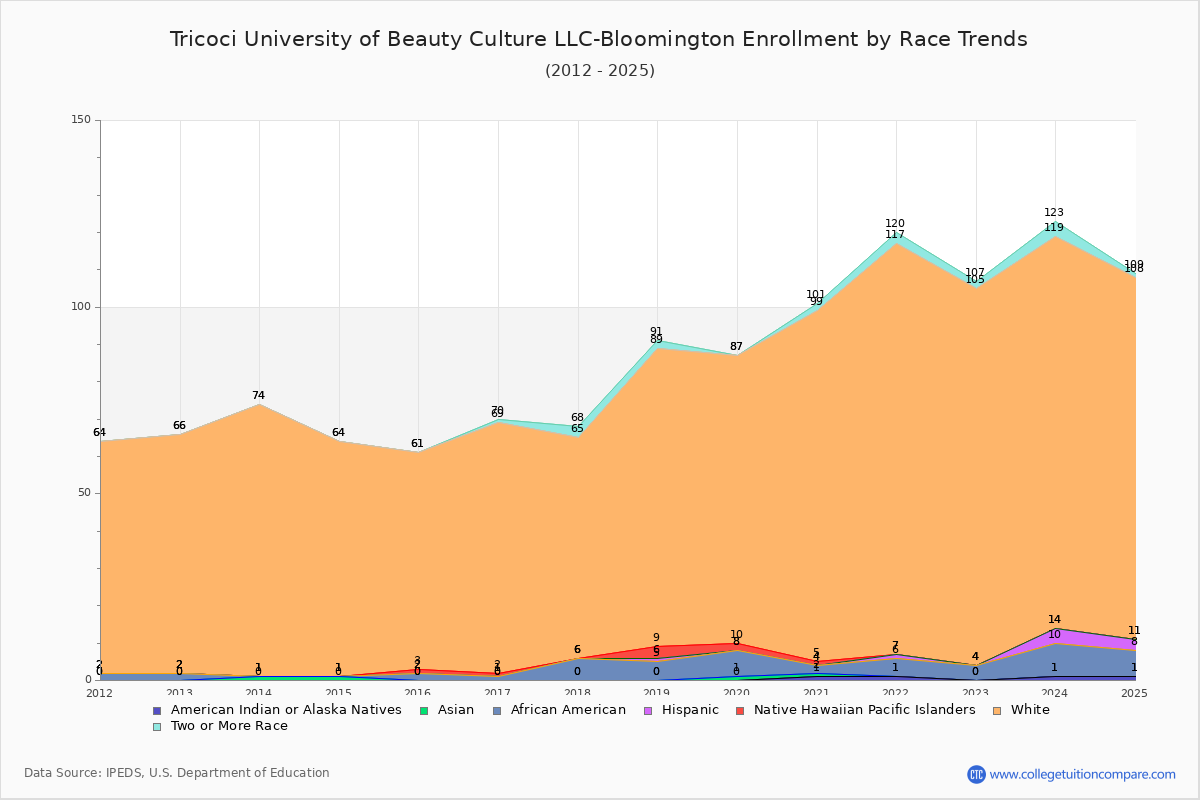Click the 2018 x-axis label
Image resolution: width=1200 pixels, height=800 pixels.
578,692
